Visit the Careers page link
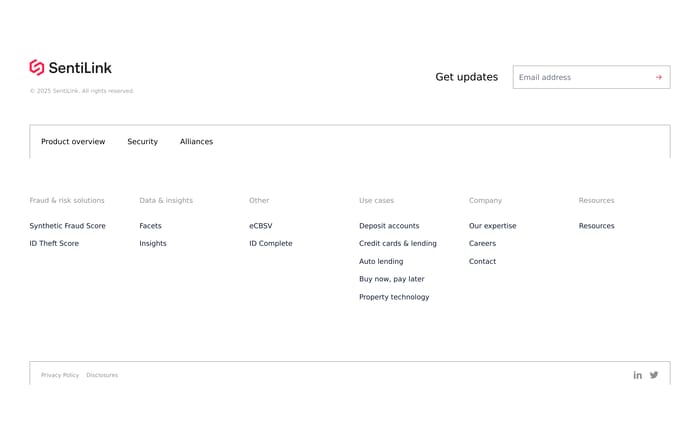This screenshot has height=444, width=700. pyautogui.click(x=482, y=244)
